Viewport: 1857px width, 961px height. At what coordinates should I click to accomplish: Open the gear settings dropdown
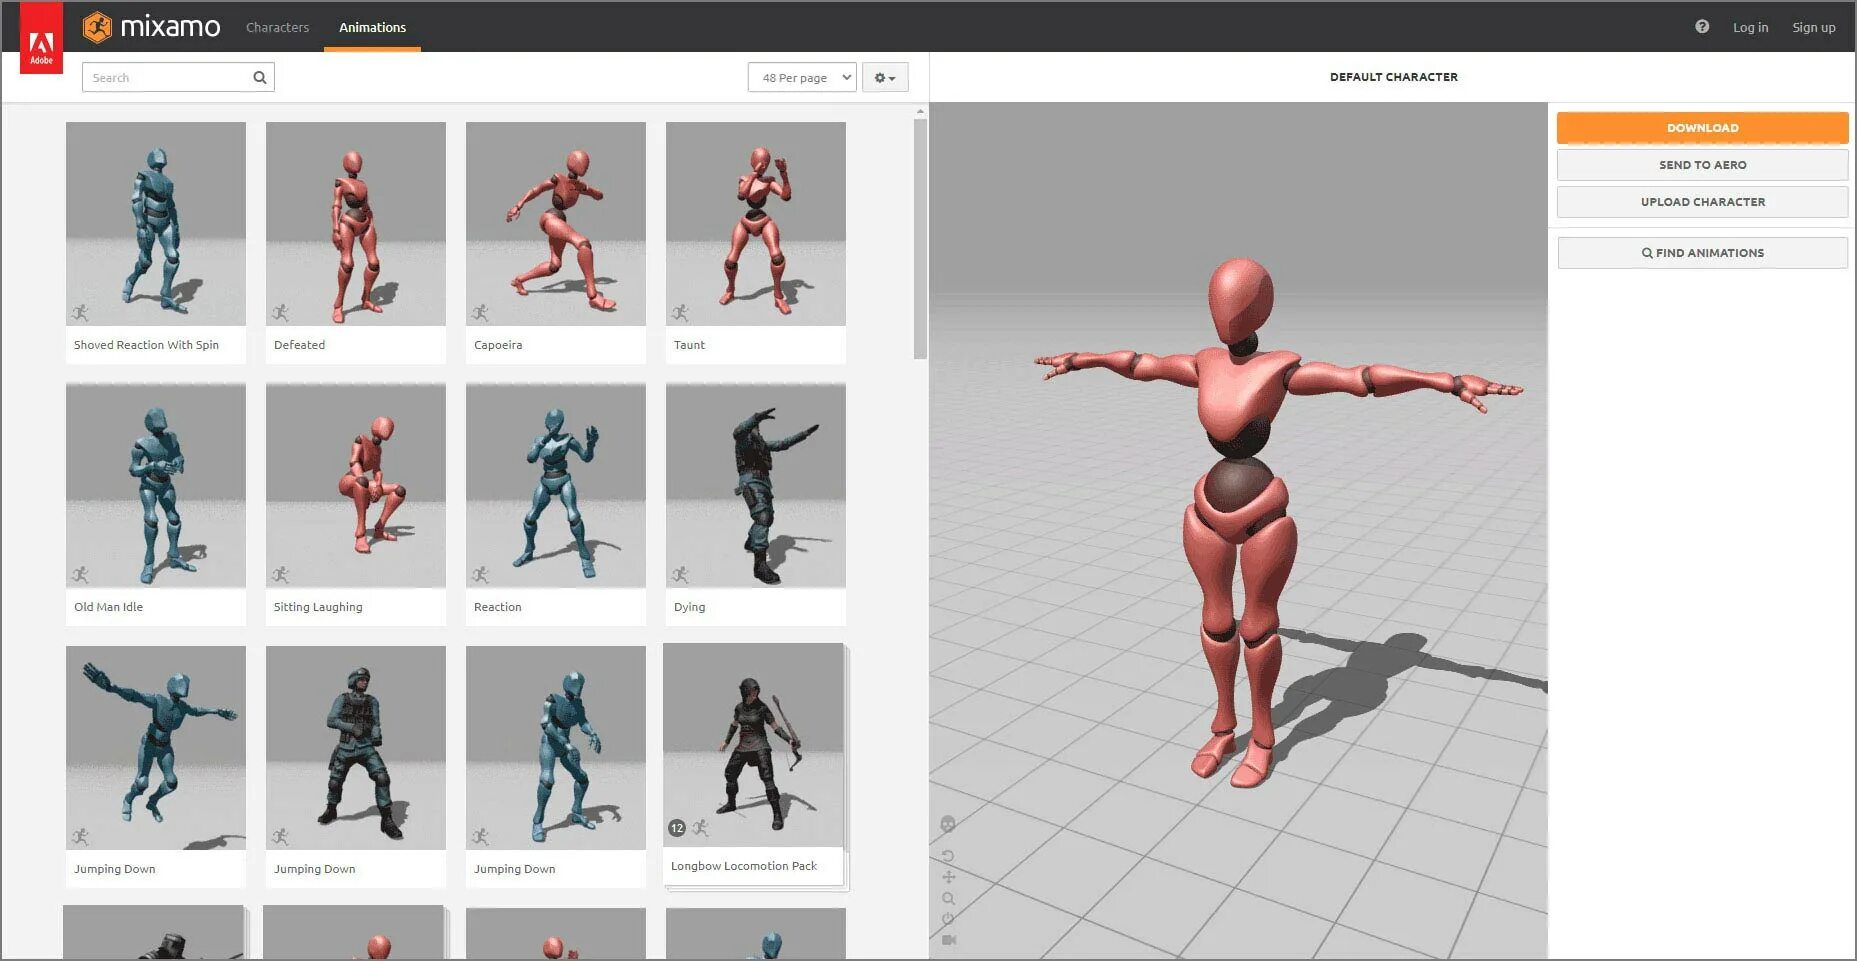(x=885, y=77)
